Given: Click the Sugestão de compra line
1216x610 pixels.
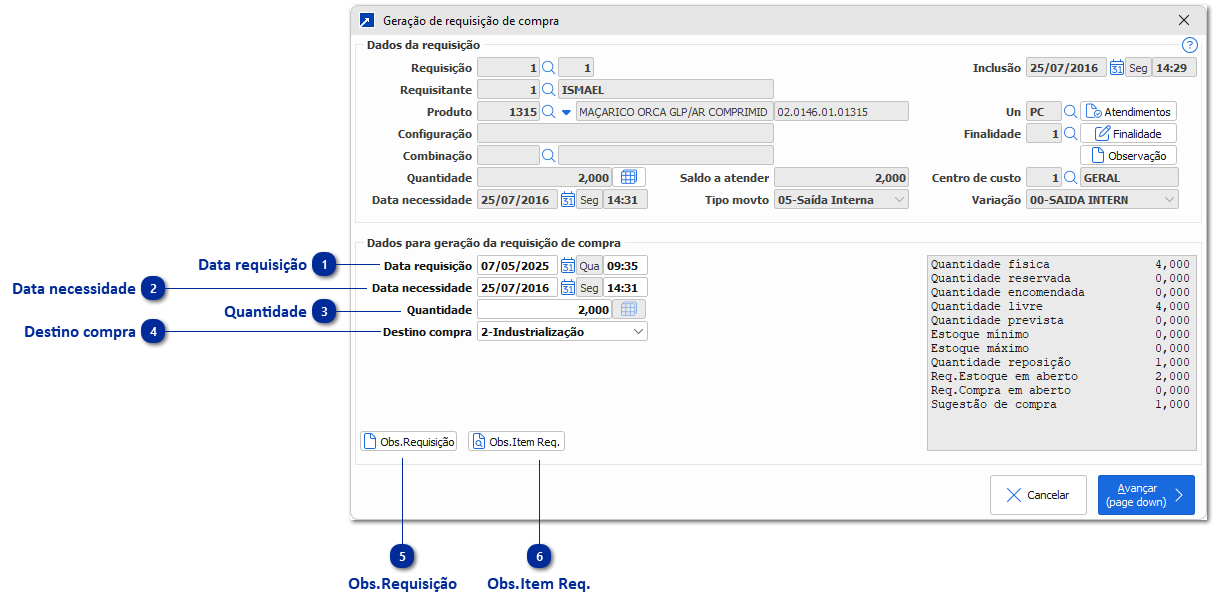Looking at the screenshot, I should pos(1060,404).
